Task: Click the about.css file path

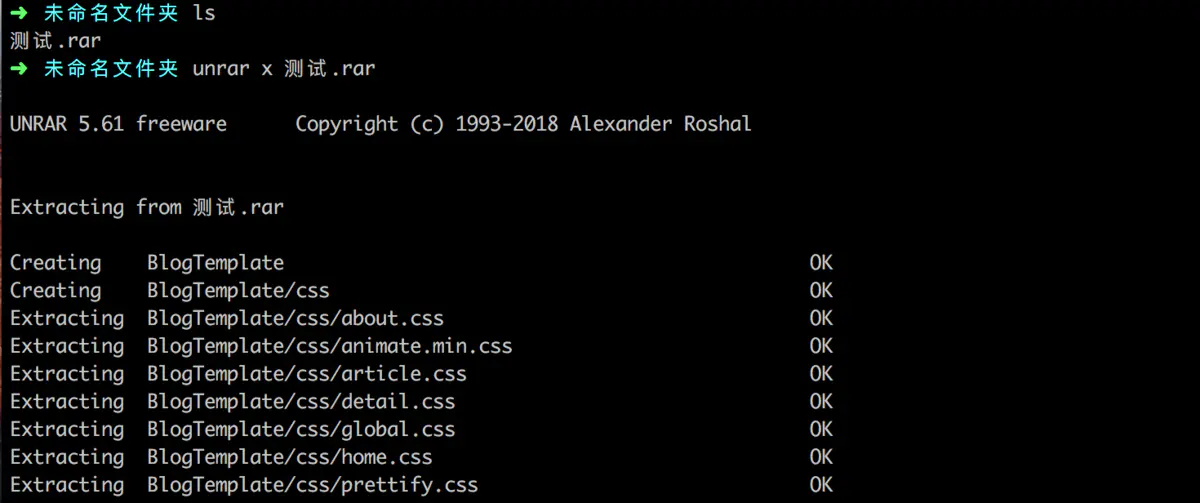Action: coord(295,318)
